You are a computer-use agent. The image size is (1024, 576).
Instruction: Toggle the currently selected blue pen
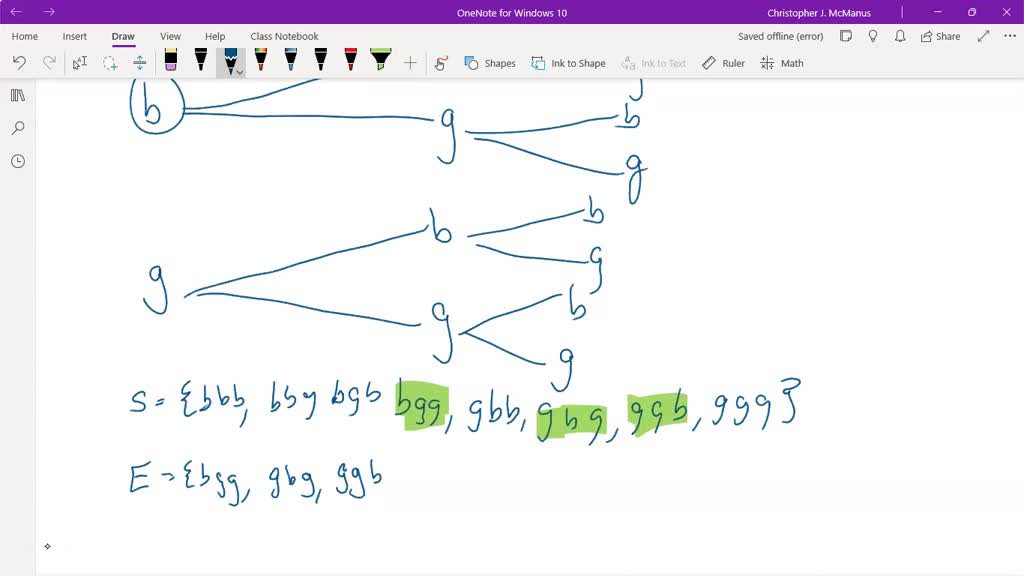pyautogui.click(x=231, y=60)
